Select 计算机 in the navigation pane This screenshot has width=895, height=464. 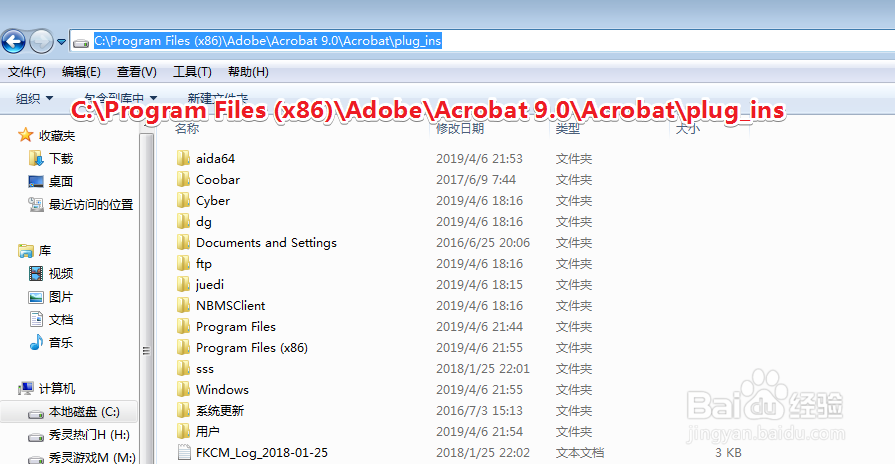(x=57, y=389)
